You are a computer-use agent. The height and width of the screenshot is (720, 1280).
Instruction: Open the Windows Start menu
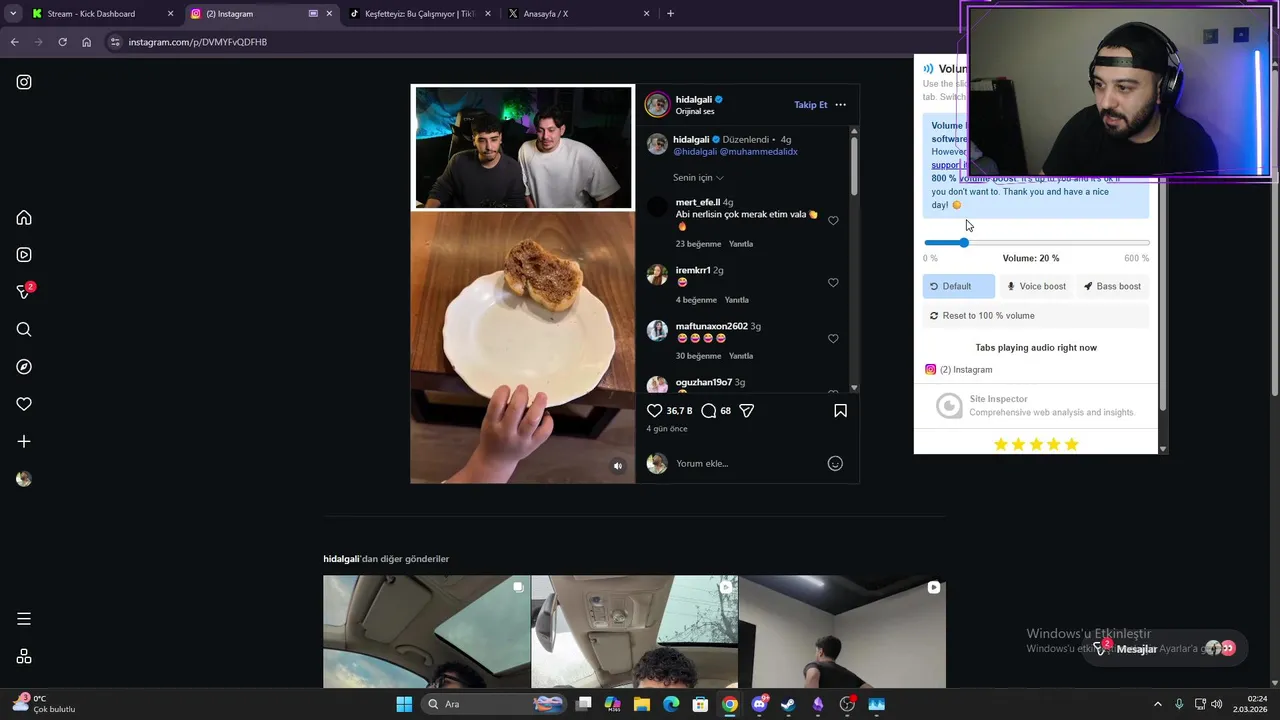[x=404, y=704]
